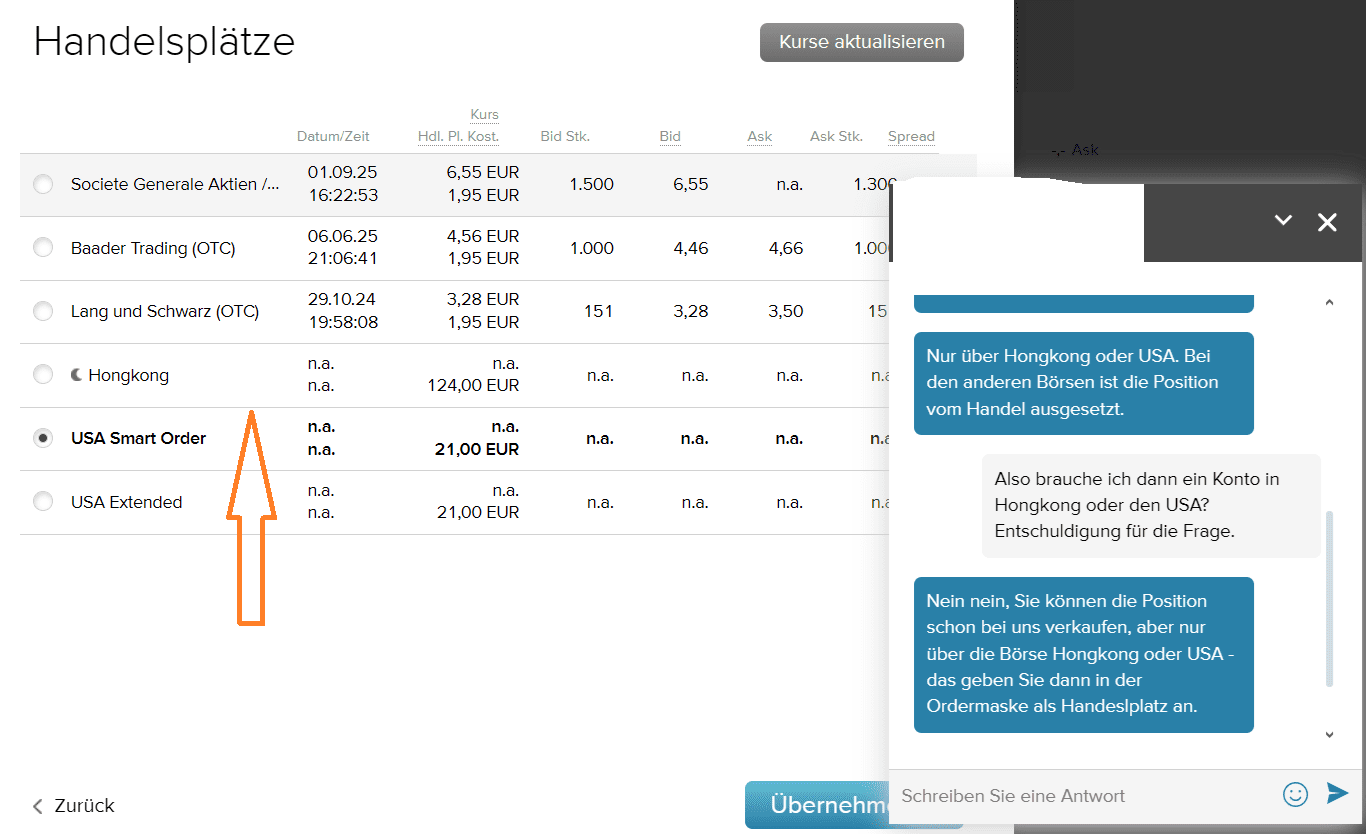Viewport: 1366px width, 834px height.
Task: Click the 1.500 bid quantity
Action: click(592, 184)
